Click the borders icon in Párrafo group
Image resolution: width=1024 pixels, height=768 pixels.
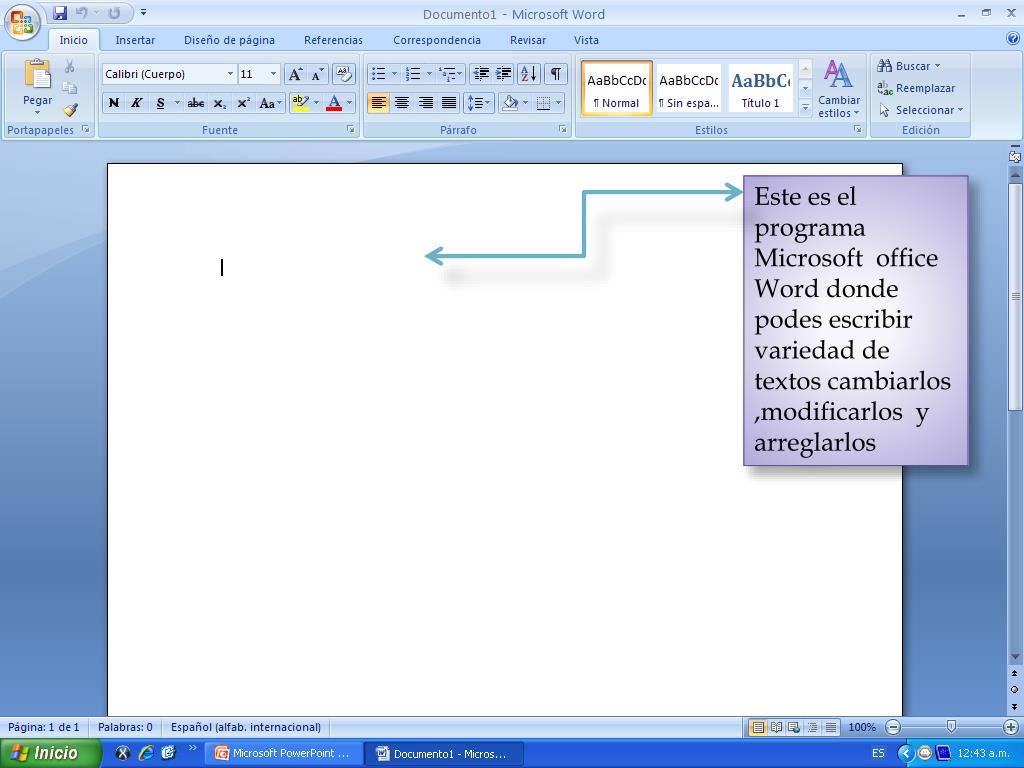click(x=543, y=103)
